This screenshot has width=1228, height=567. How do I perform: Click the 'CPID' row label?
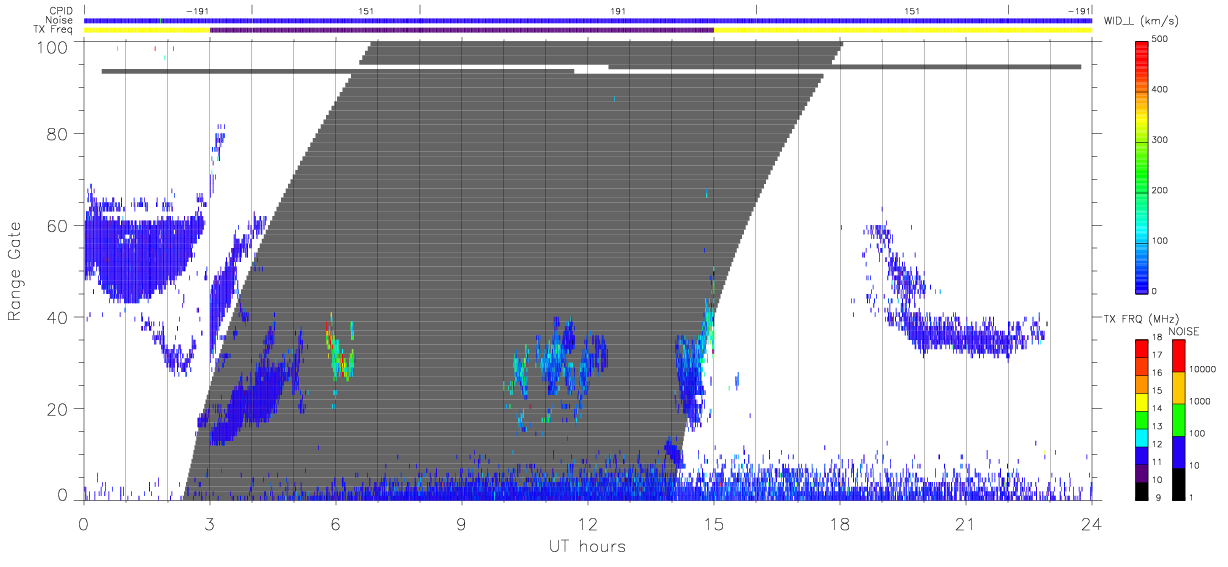tap(62, 10)
